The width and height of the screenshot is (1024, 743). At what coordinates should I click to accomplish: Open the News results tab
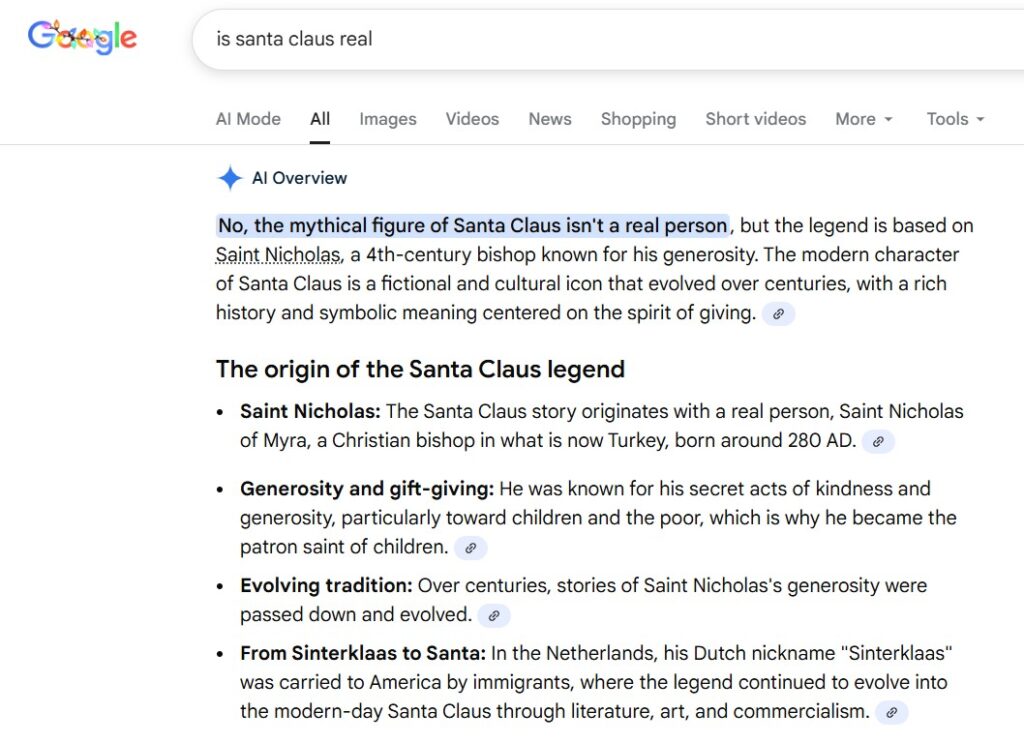(549, 119)
